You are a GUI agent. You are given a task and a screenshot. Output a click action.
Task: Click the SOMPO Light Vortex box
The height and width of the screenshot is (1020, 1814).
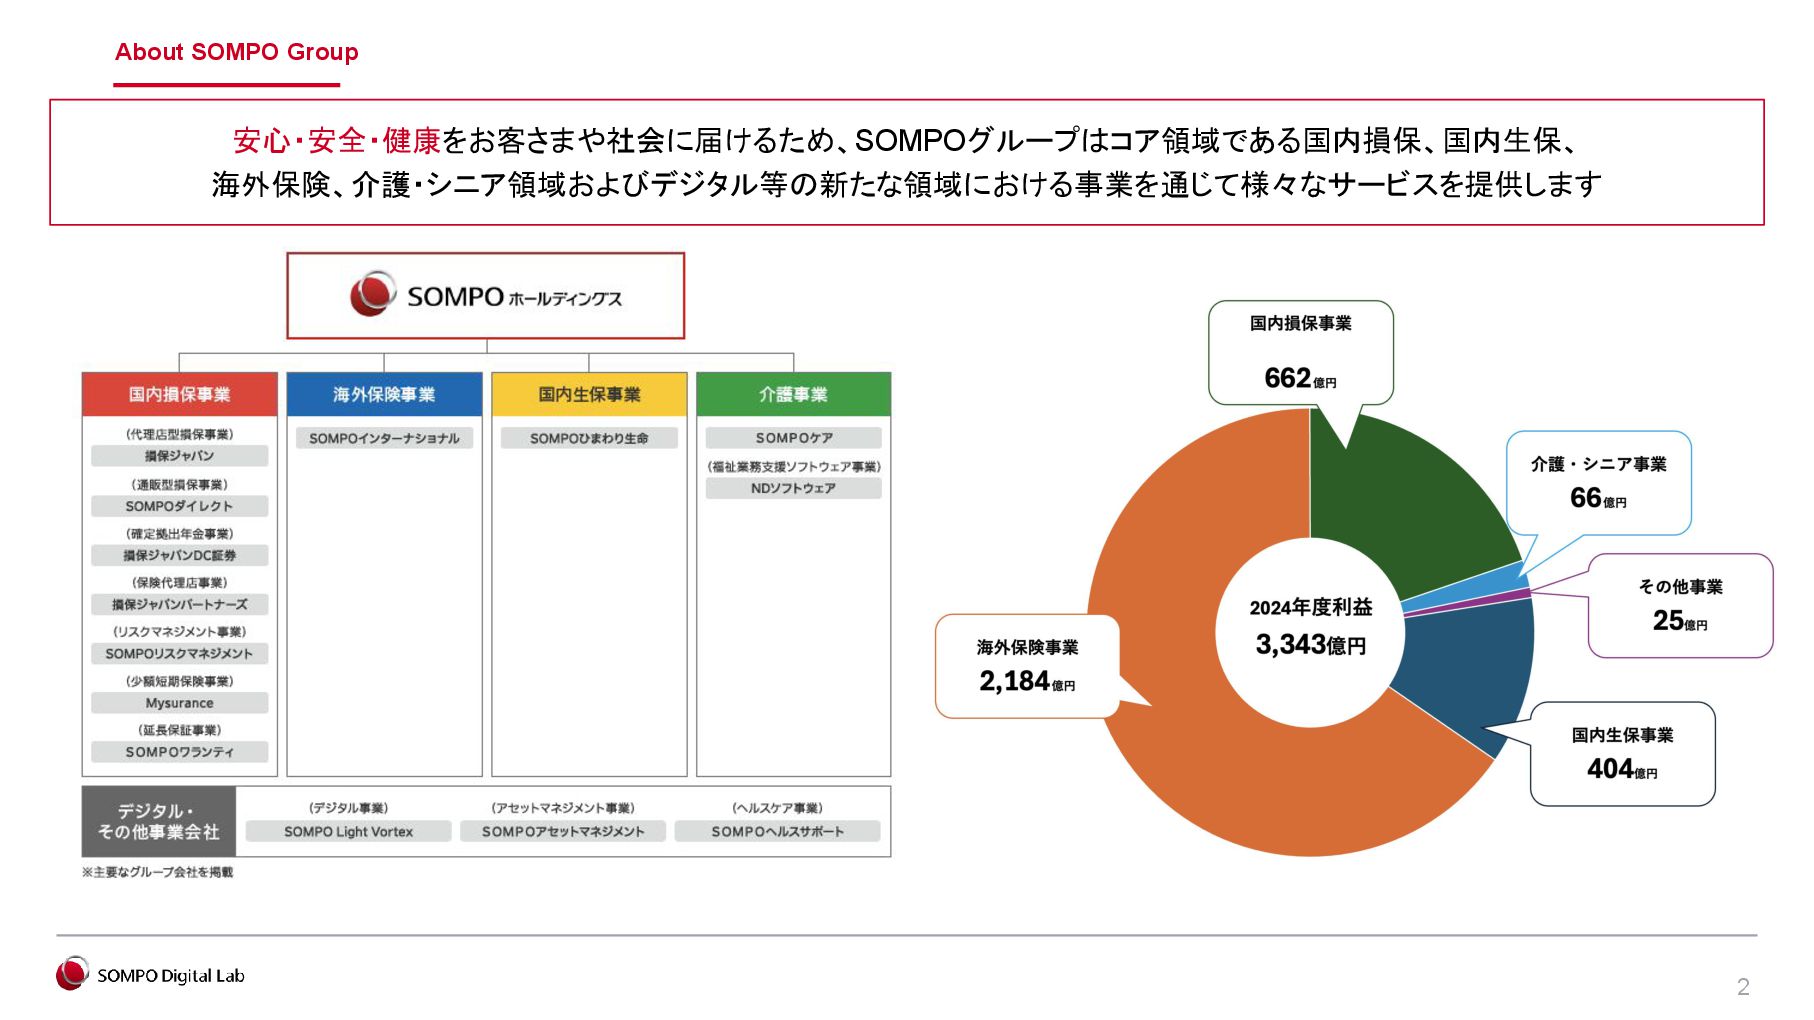pos(348,831)
